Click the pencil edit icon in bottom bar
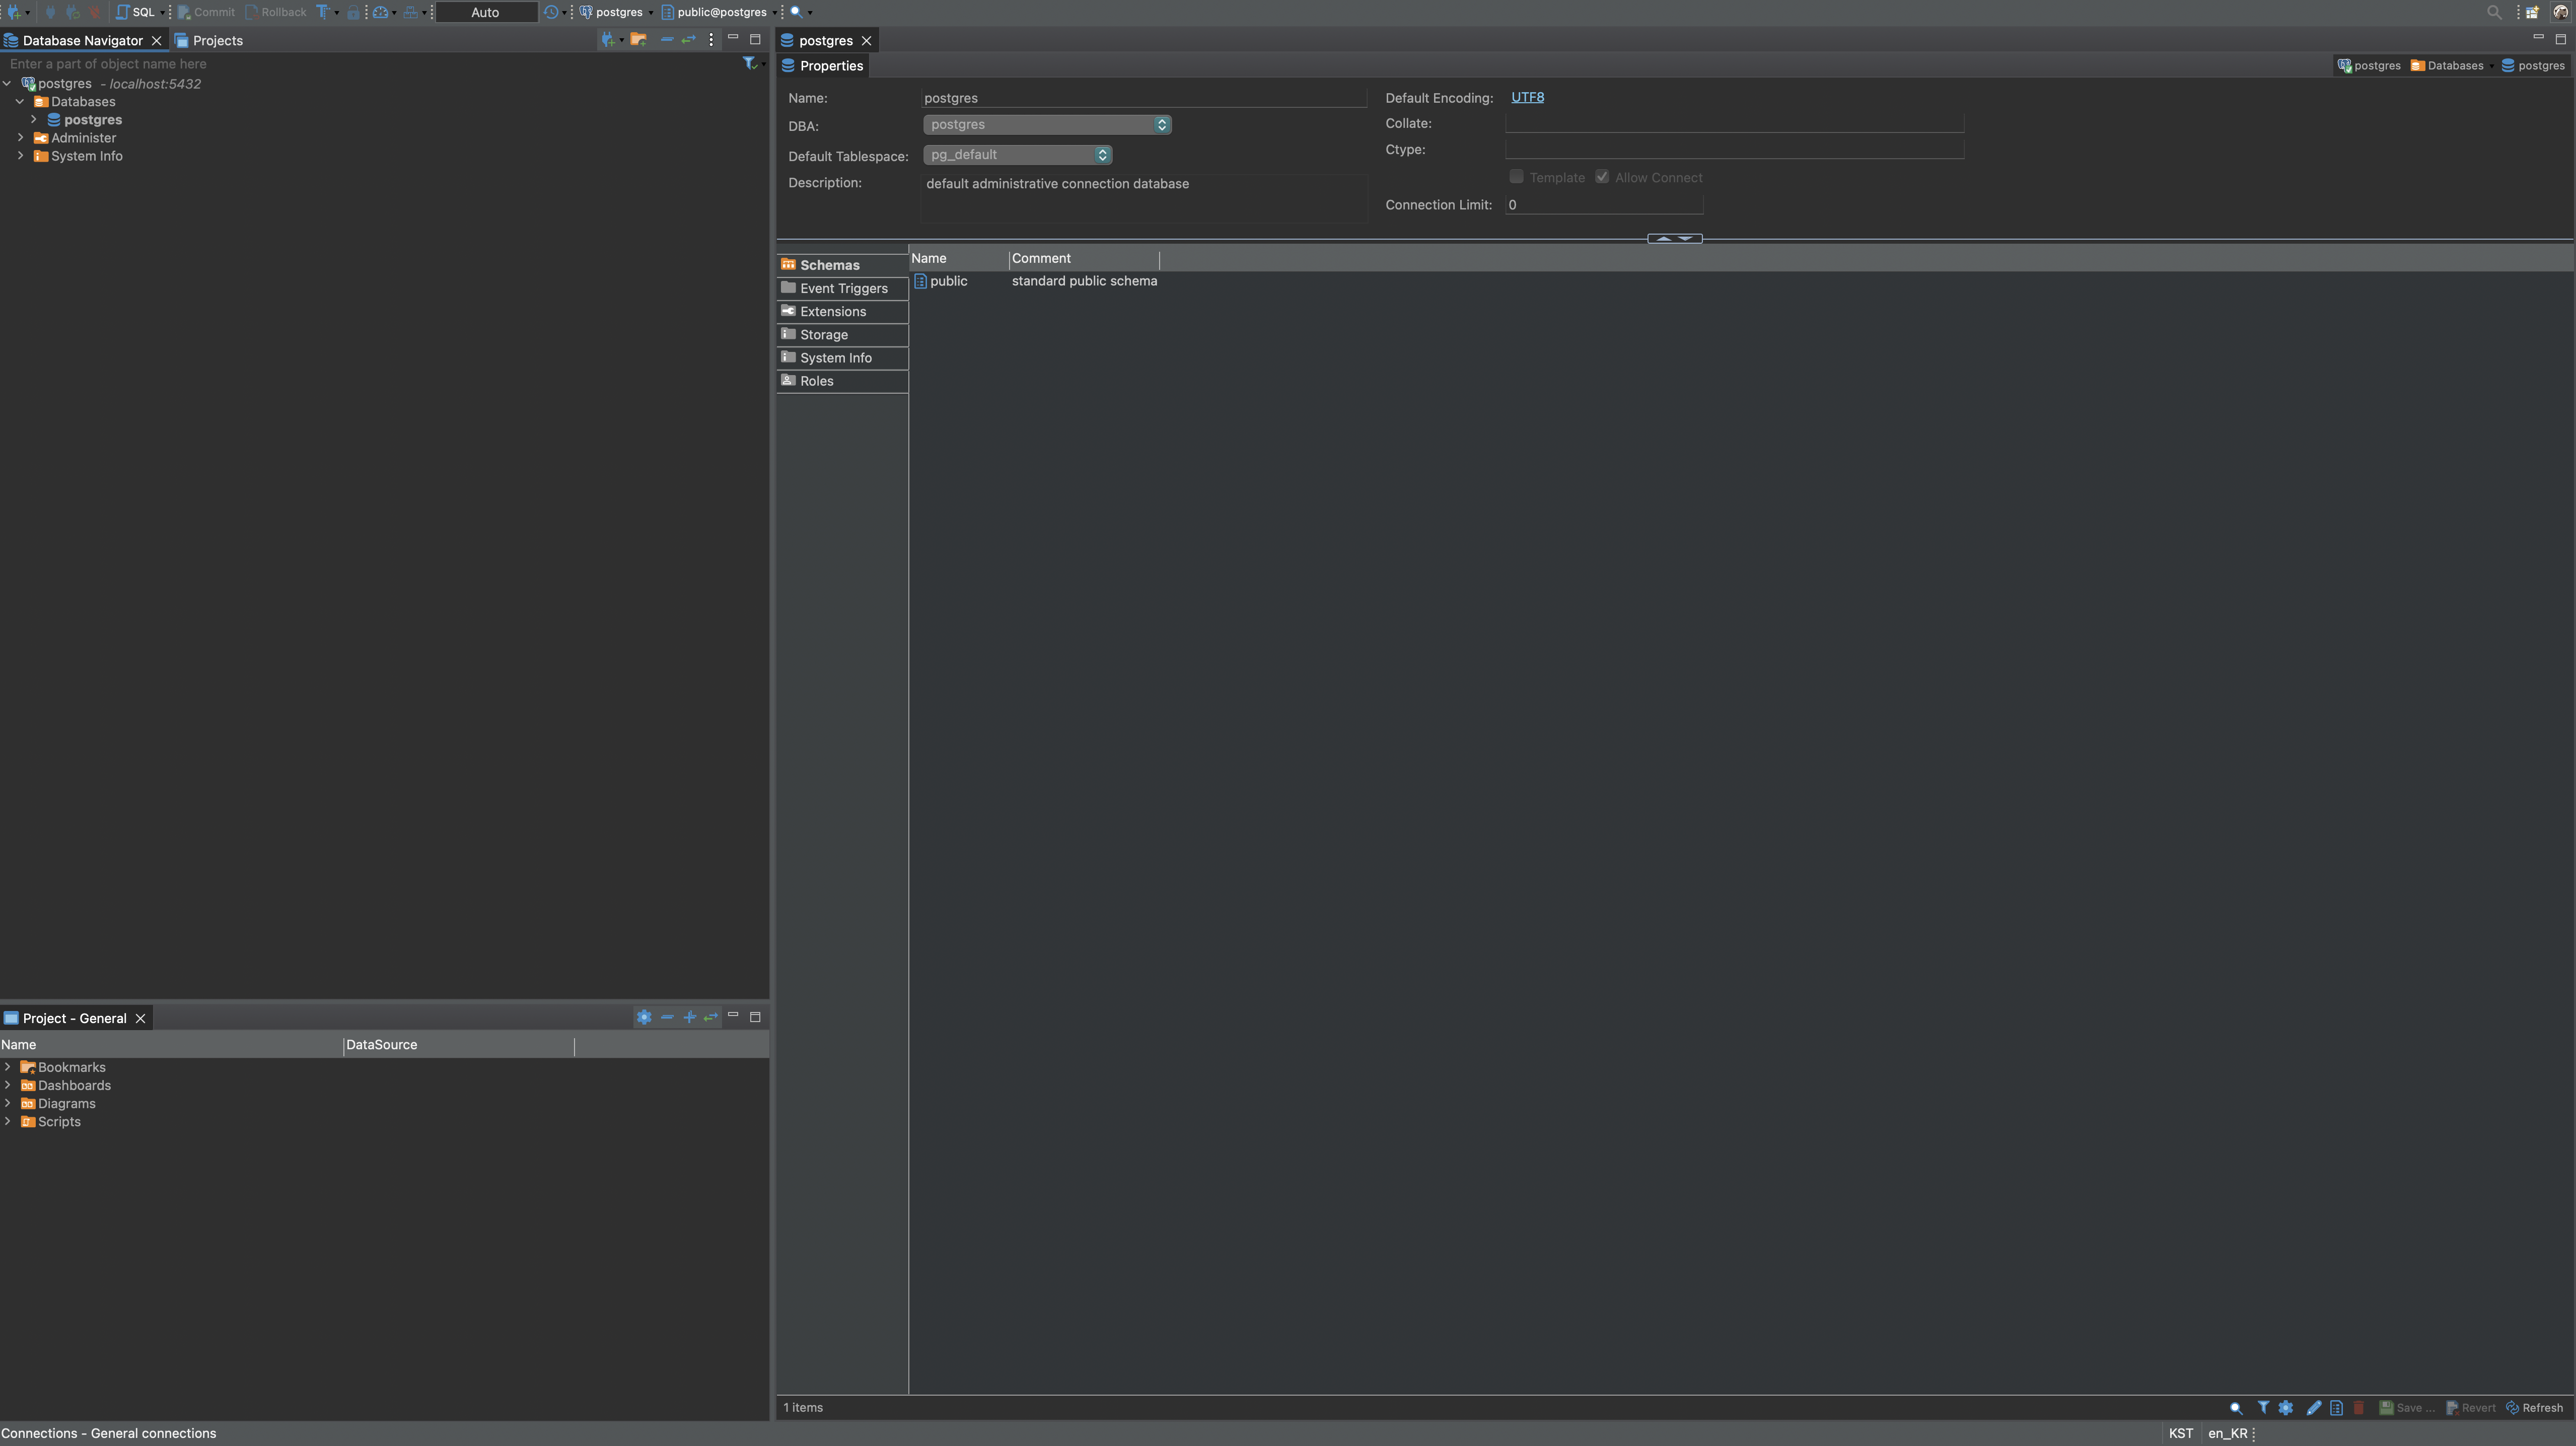The width and height of the screenshot is (2576, 1446). [2313, 1407]
